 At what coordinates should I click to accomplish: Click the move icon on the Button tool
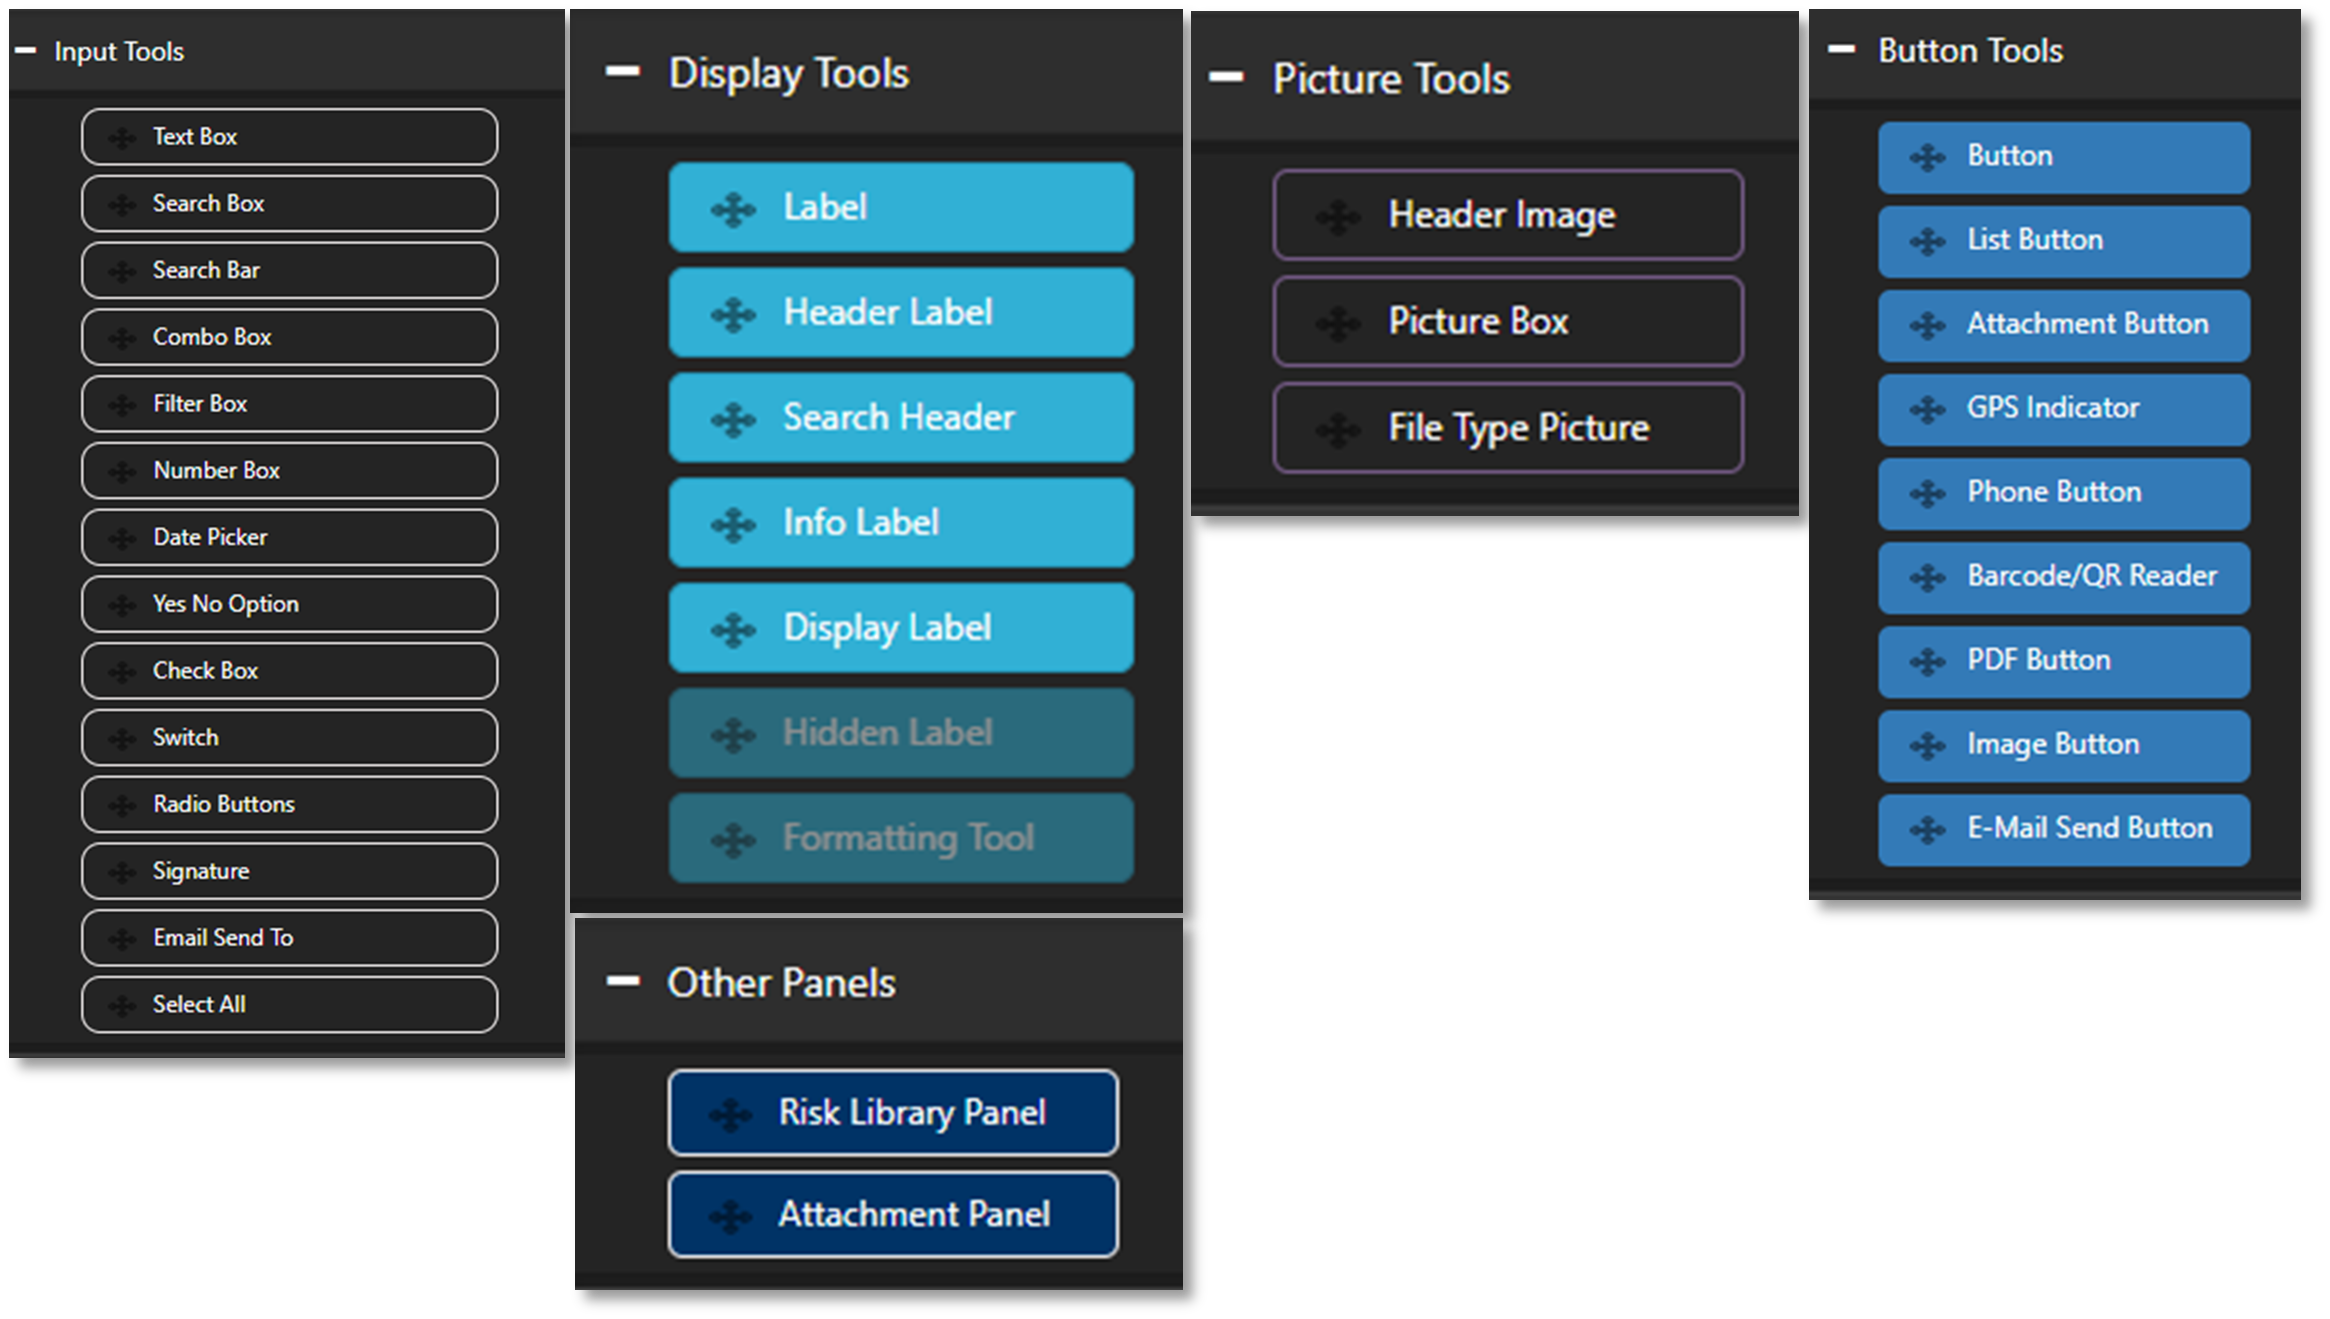[1926, 157]
